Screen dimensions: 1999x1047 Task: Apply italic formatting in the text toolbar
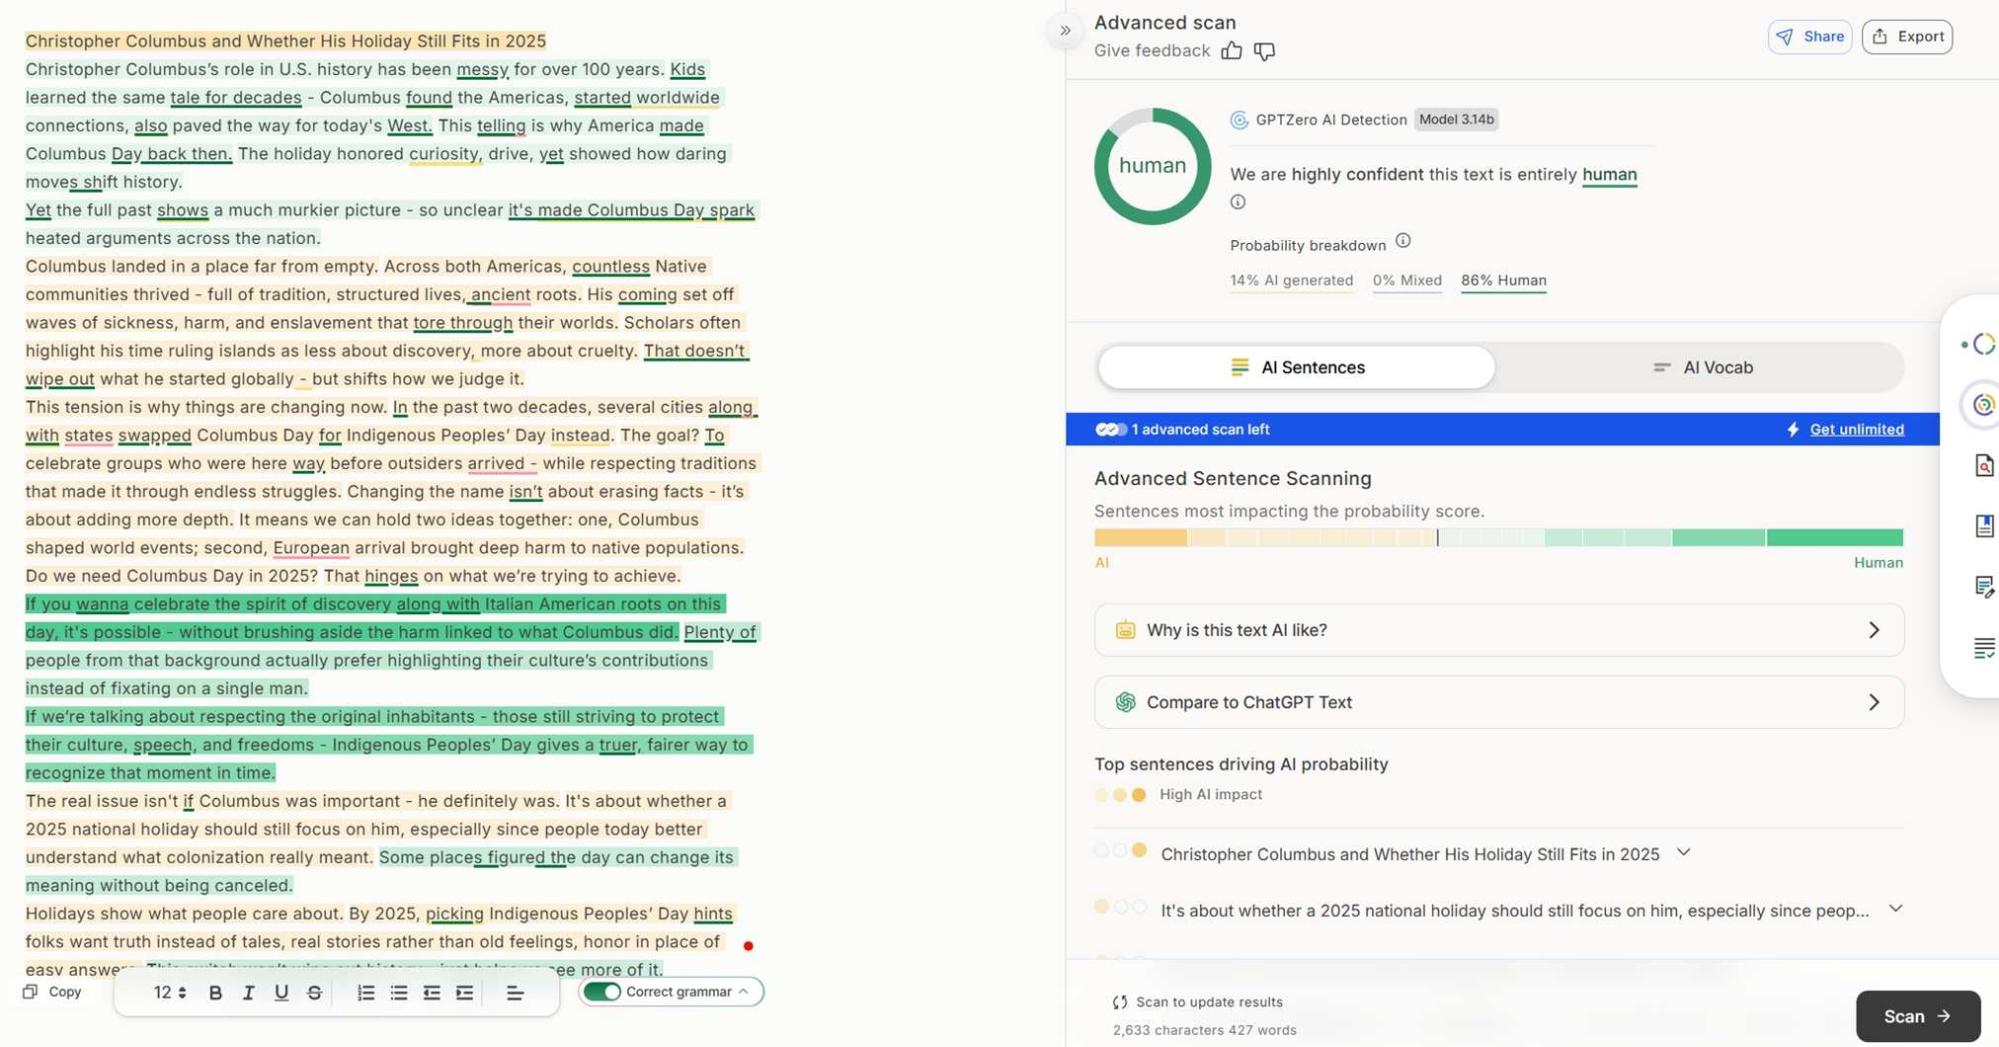click(x=248, y=992)
